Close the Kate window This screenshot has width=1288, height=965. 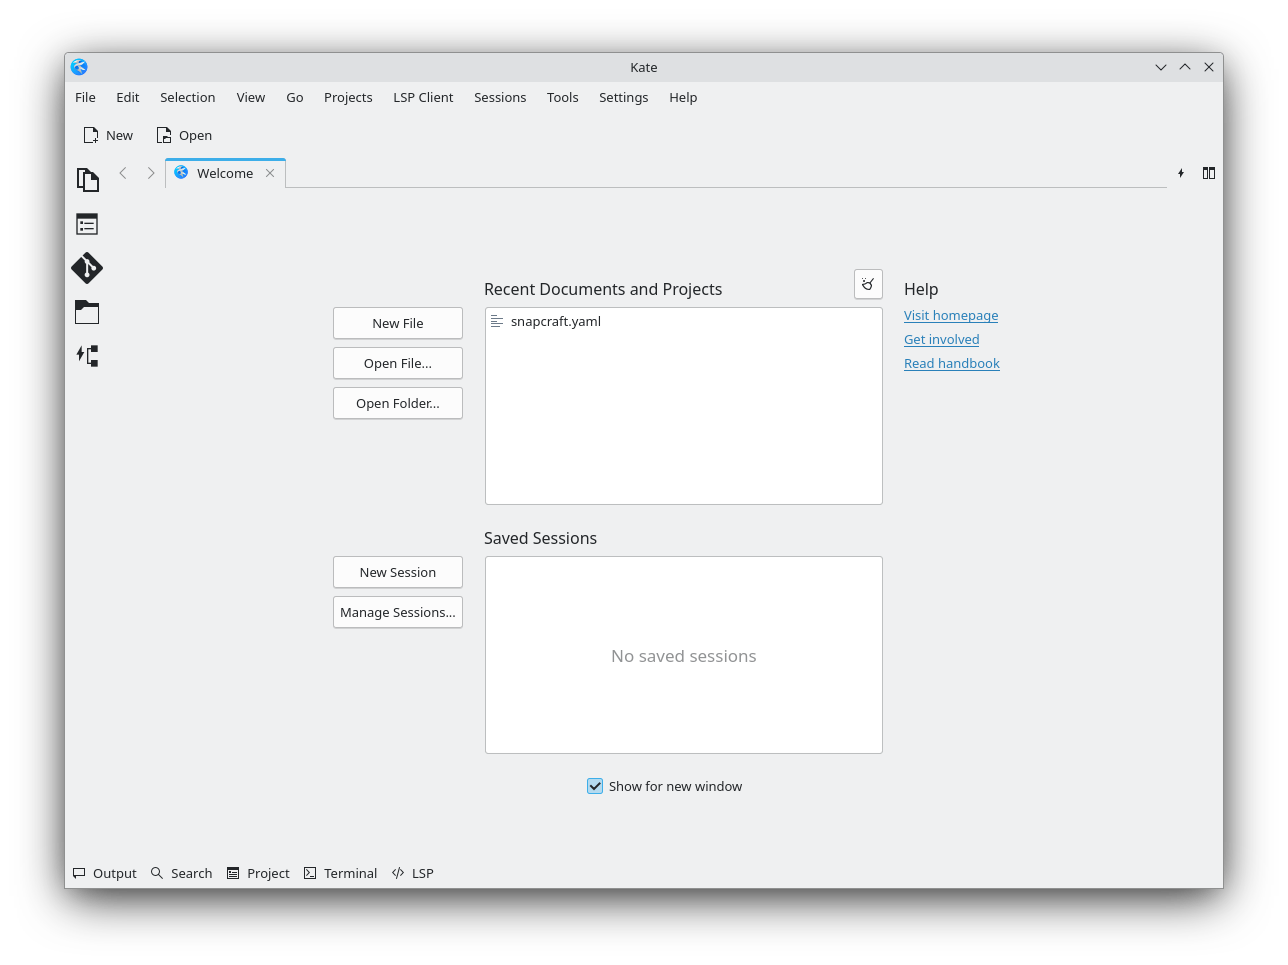(x=1209, y=67)
